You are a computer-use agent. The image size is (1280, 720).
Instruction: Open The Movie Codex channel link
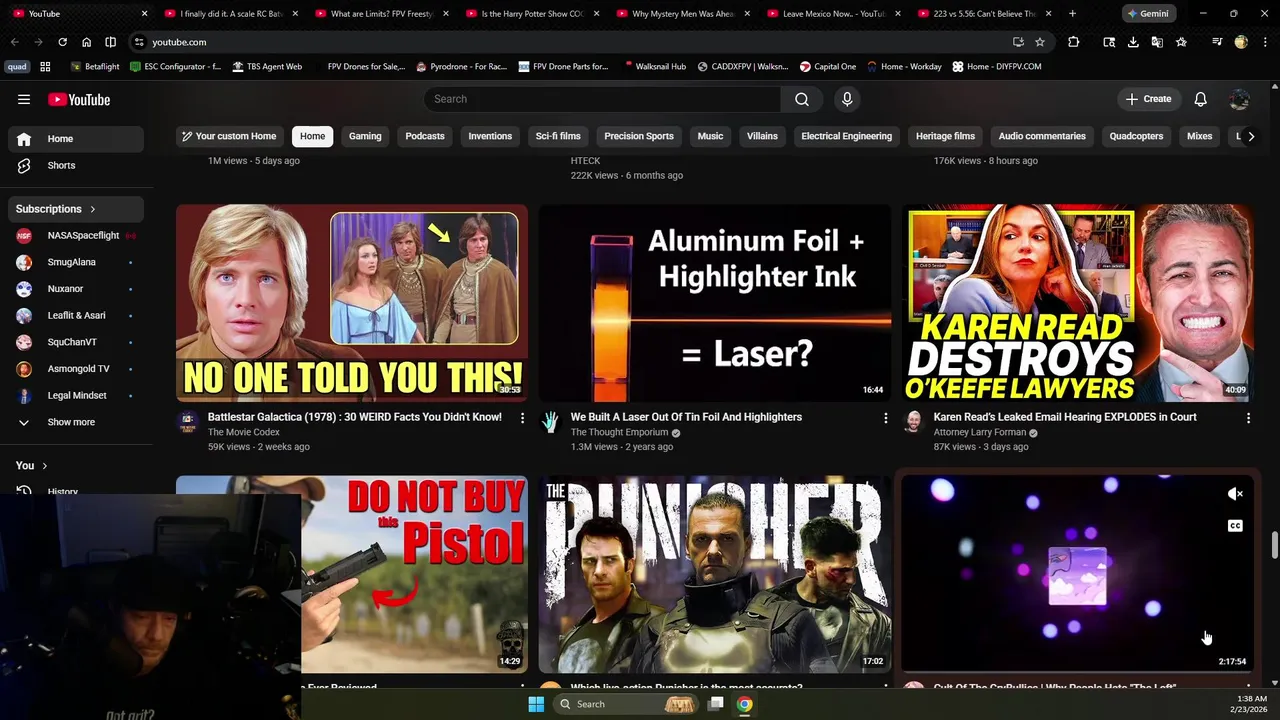[244, 432]
